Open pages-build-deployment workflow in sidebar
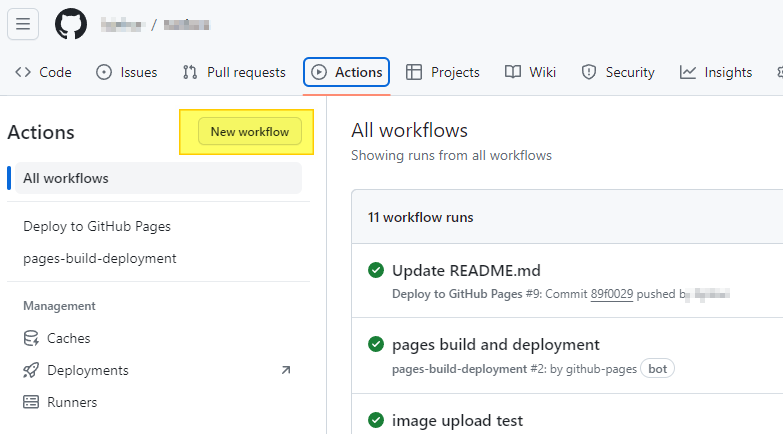Viewport: 783px width, 434px height. point(100,258)
